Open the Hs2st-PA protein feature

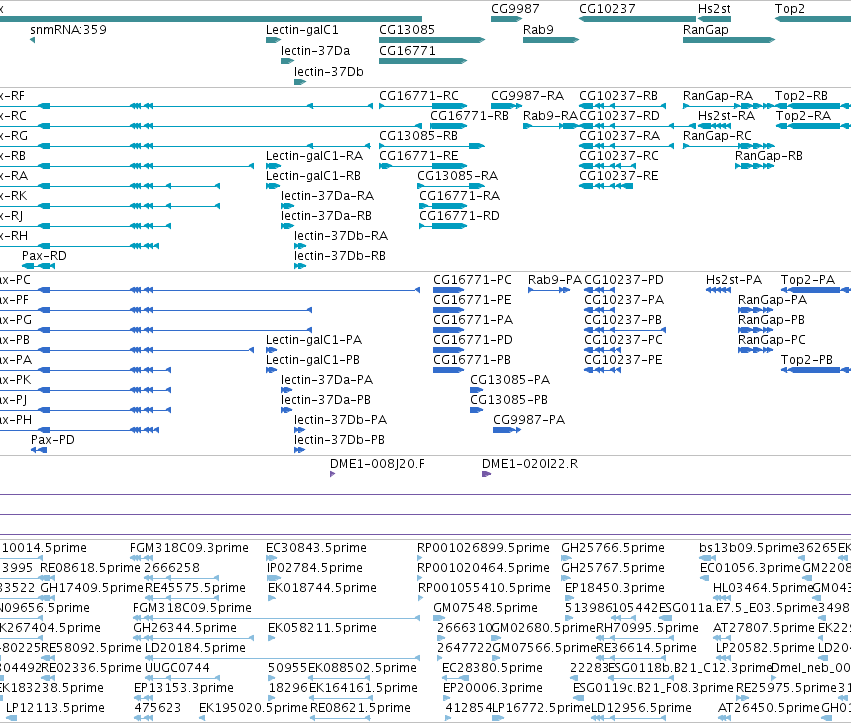719,290
